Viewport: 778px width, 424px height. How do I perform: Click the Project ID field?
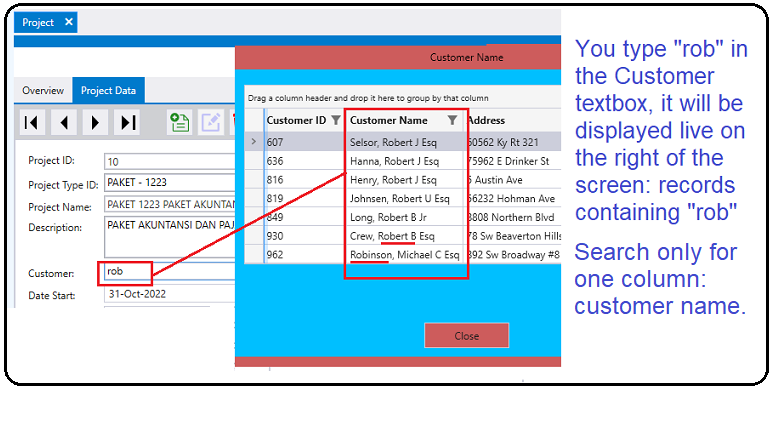(168, 162)
